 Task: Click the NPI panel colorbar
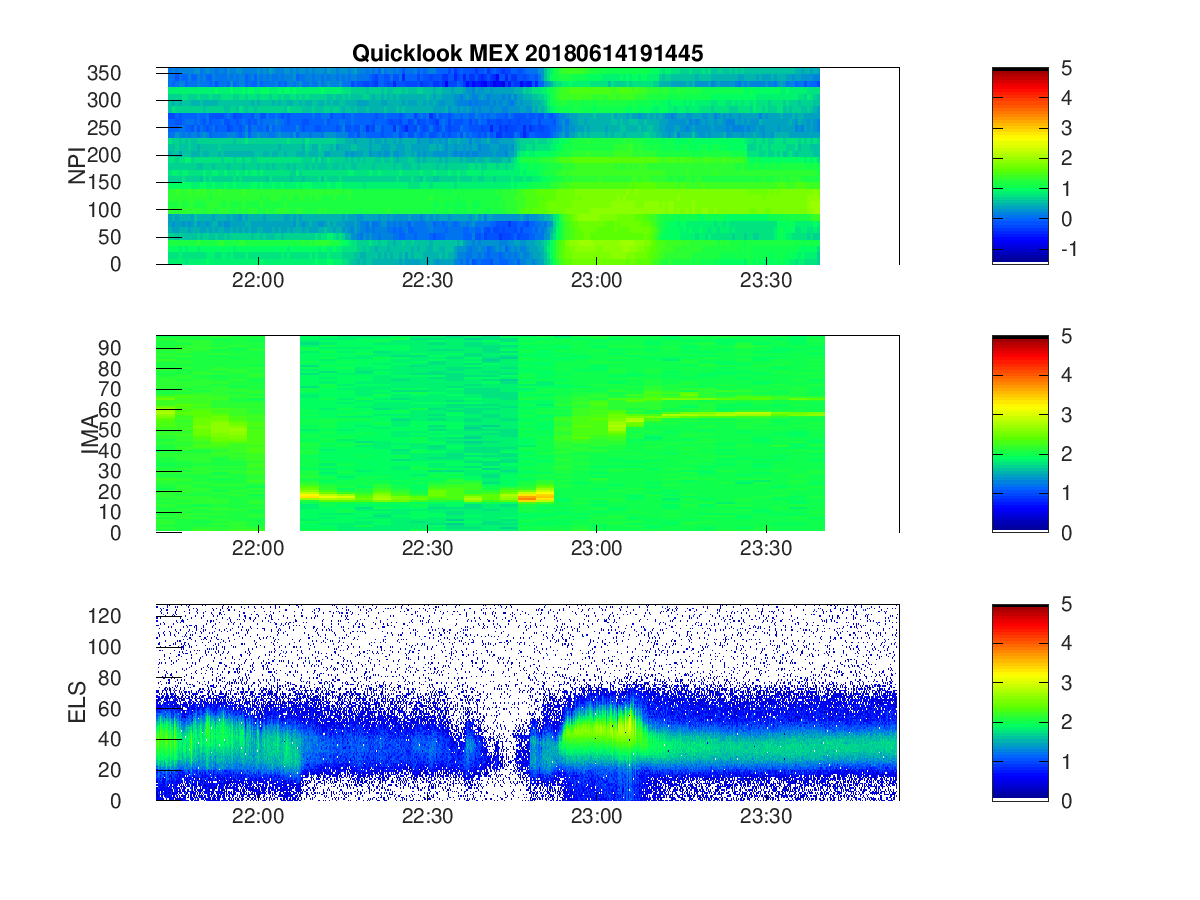tap(1020, 166)
